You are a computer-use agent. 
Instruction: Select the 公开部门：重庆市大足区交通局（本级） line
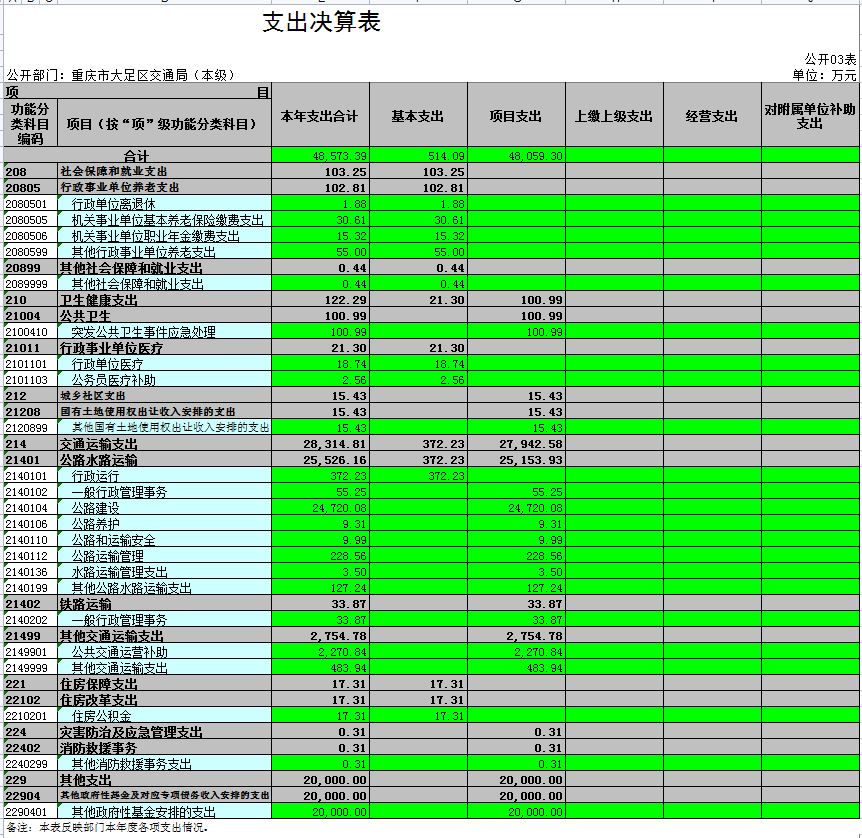[121, 75]
